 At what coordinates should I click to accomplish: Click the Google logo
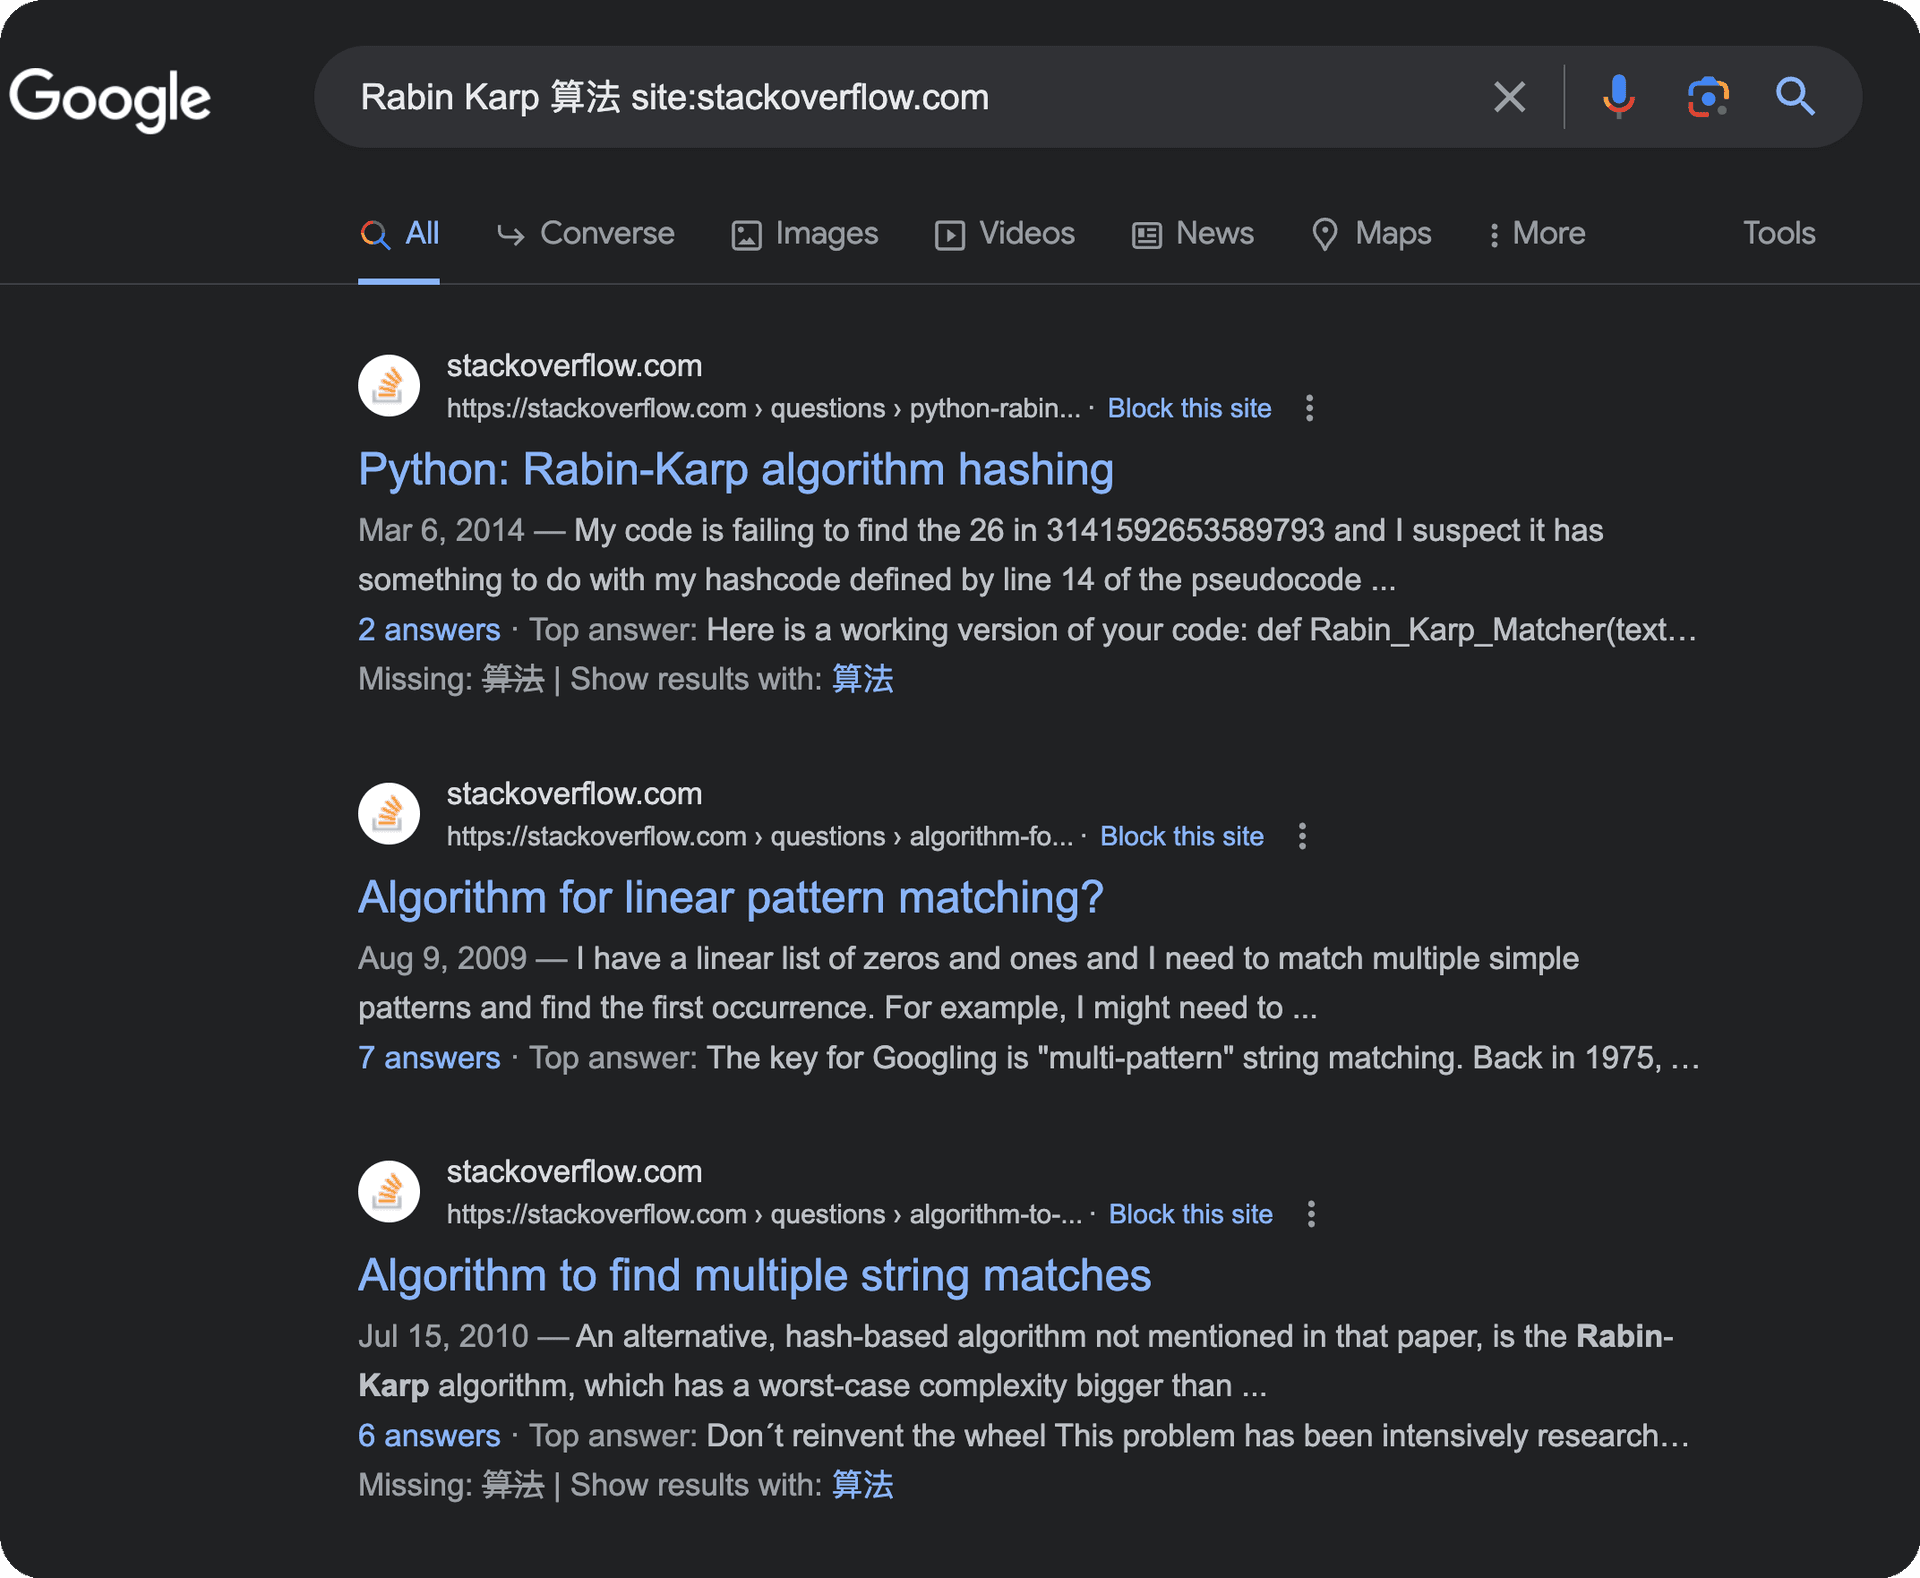pos(110,99)
